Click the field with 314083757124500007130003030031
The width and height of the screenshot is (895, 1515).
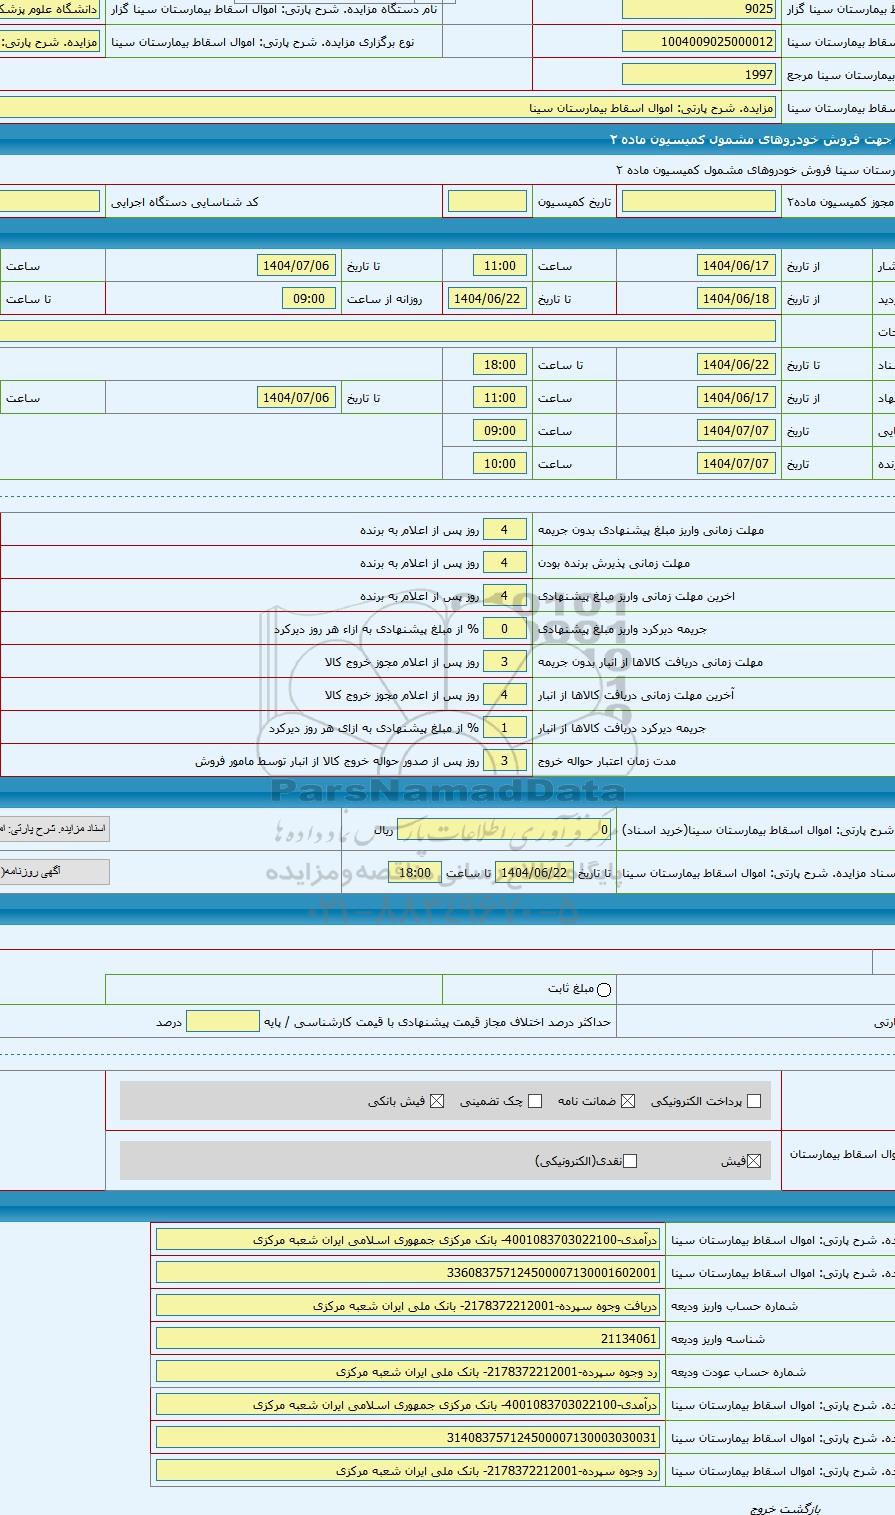point(408,1438)
